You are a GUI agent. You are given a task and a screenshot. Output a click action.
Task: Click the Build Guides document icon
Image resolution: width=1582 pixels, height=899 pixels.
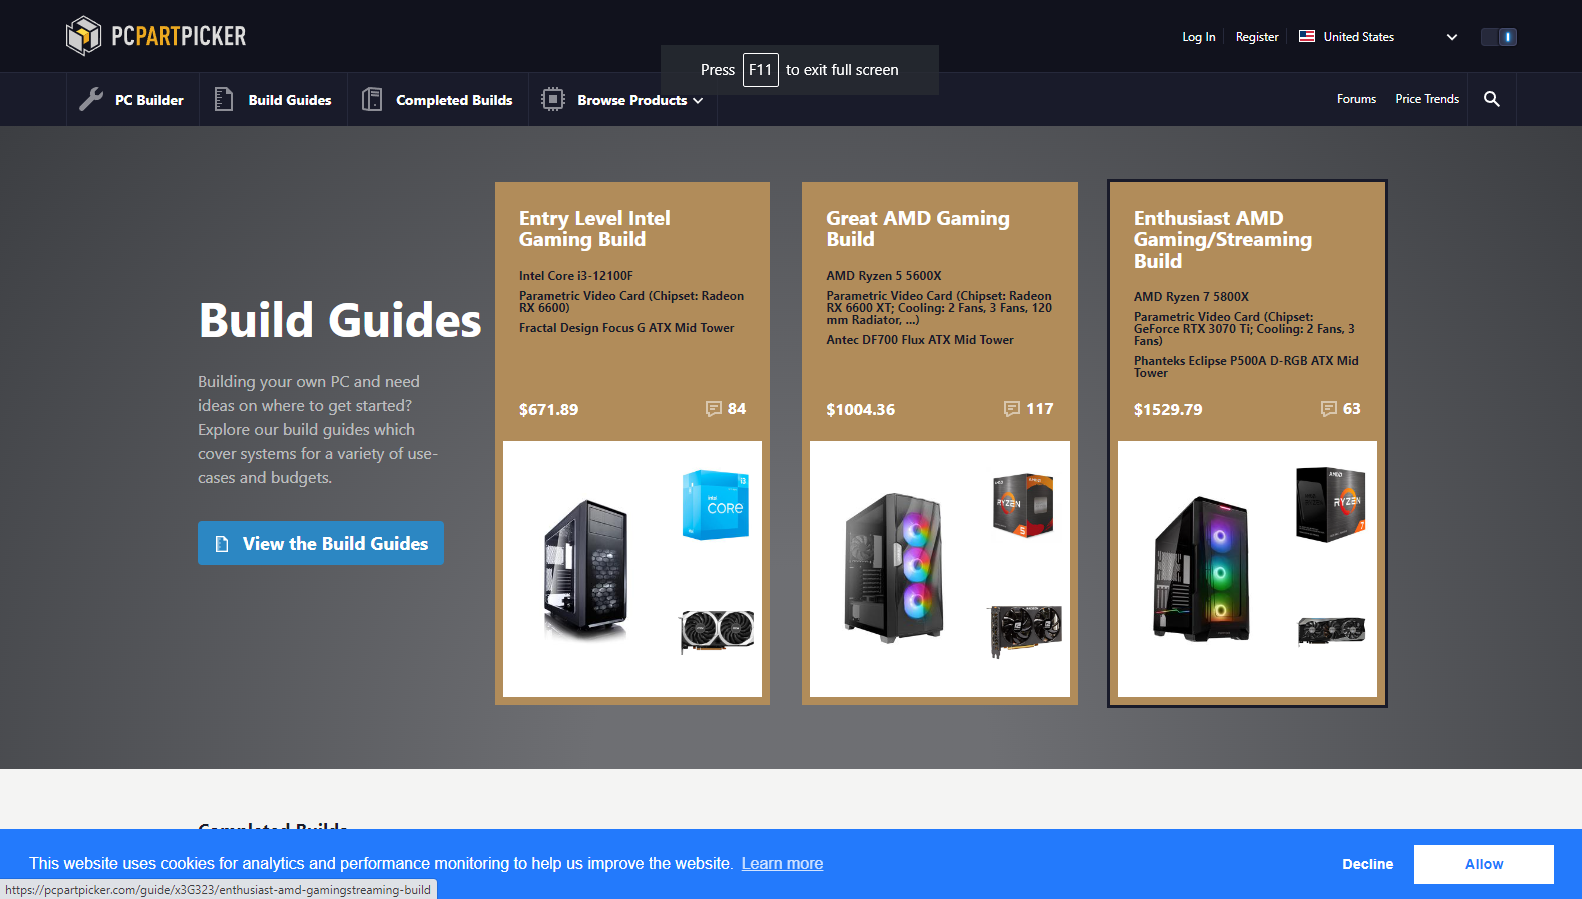point(224,99)
